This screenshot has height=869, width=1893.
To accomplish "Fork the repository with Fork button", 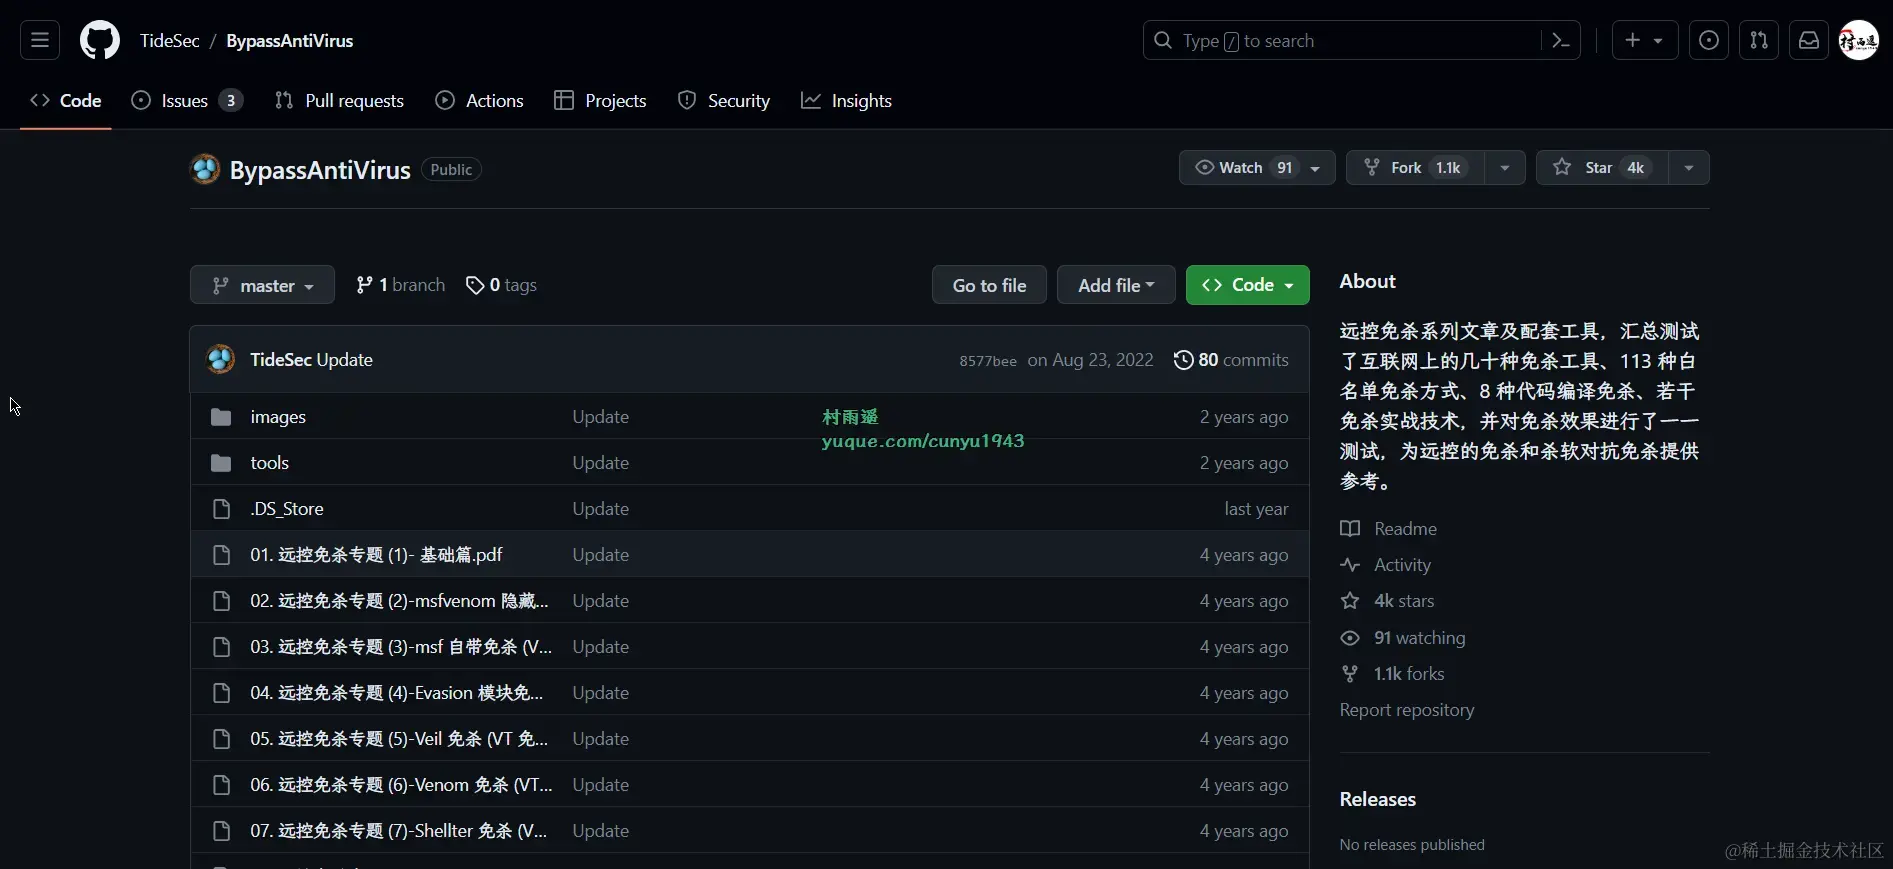I will 1415,168.
